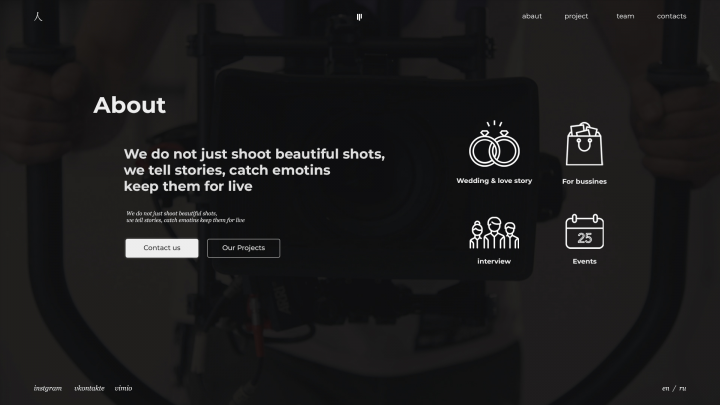Open the vkontakte footer link

click(89, 388)
